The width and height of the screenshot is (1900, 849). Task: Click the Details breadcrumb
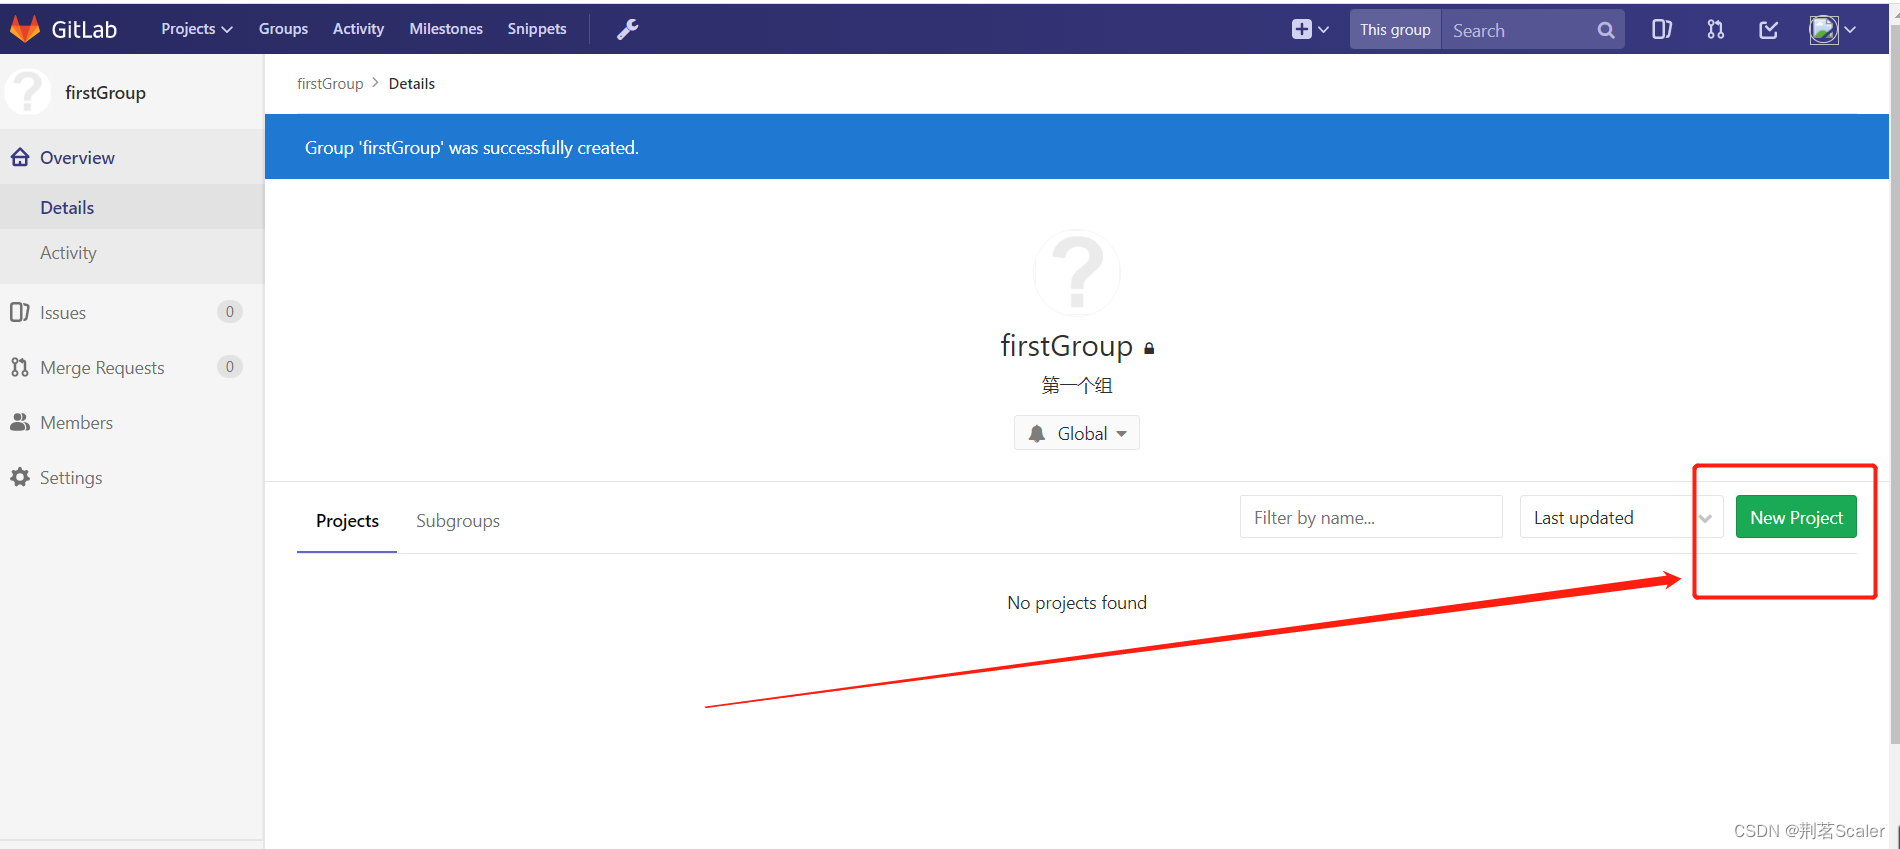click(412, 83)
